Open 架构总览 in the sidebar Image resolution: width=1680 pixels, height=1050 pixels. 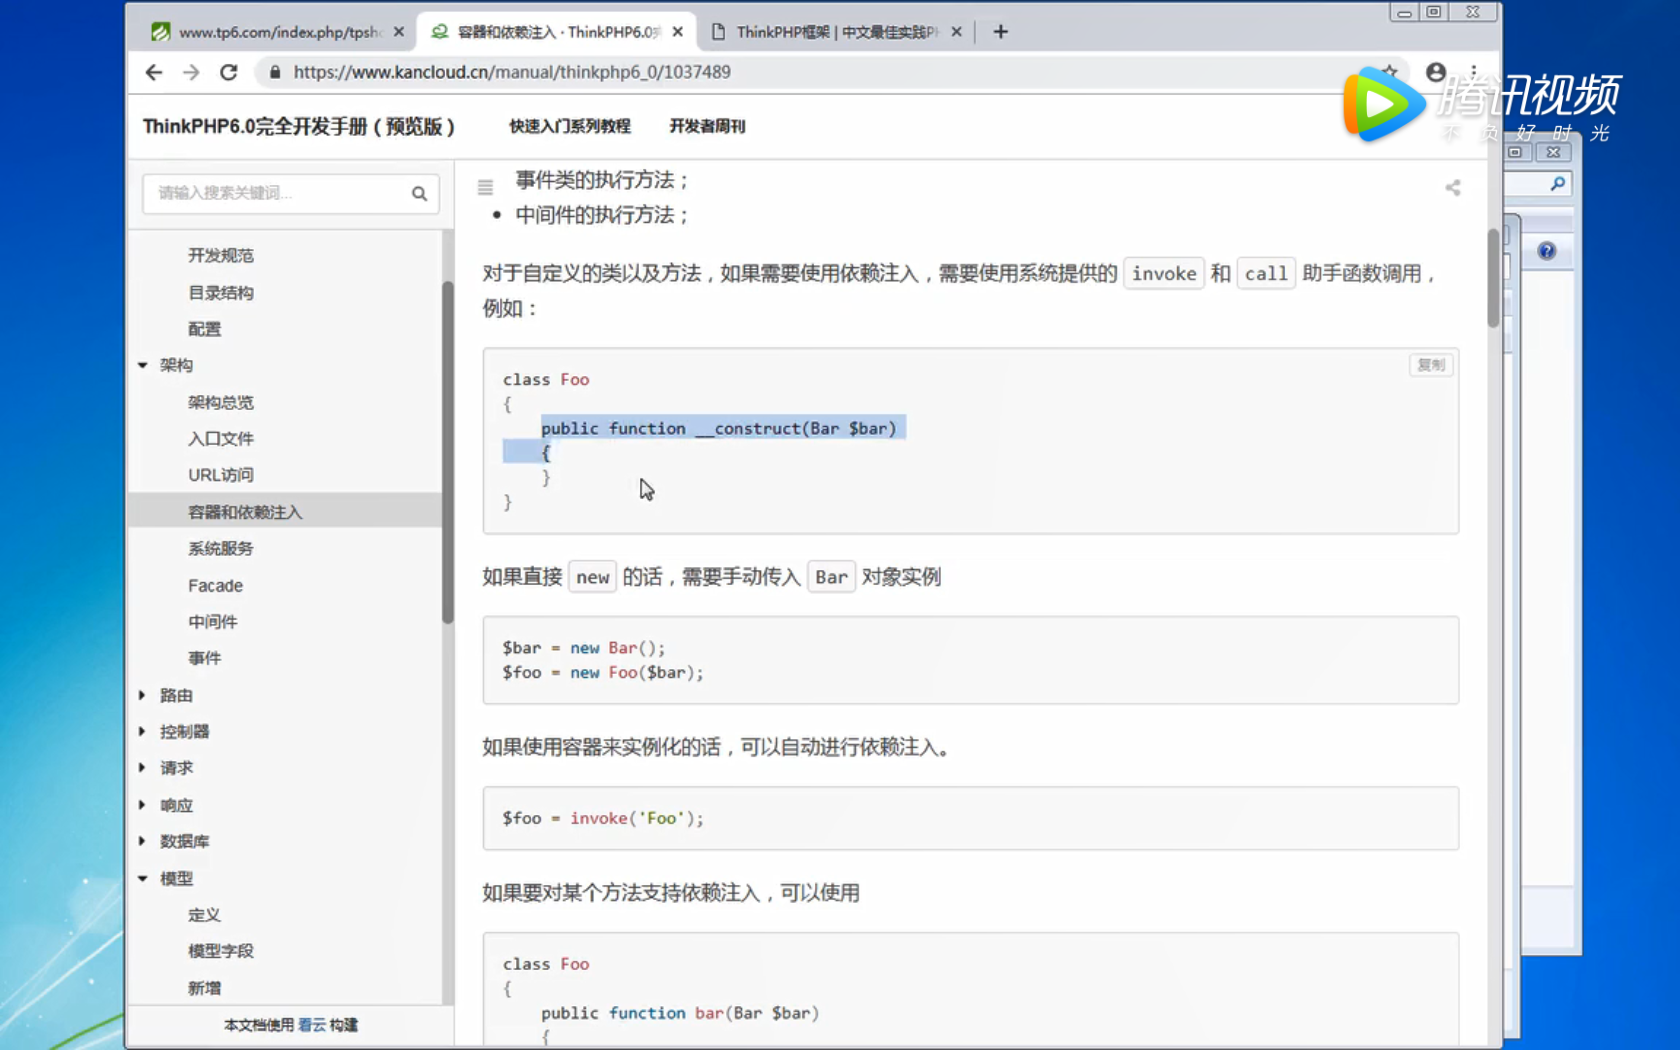tap(221, 402)
